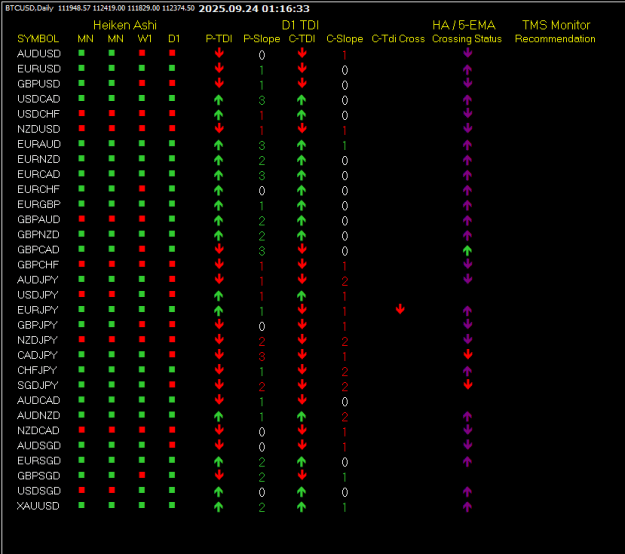This screenshot has width=625, height=554.
Task: Click the SGDJPY red crossing status arrow
Action: (x=468, y=385)
